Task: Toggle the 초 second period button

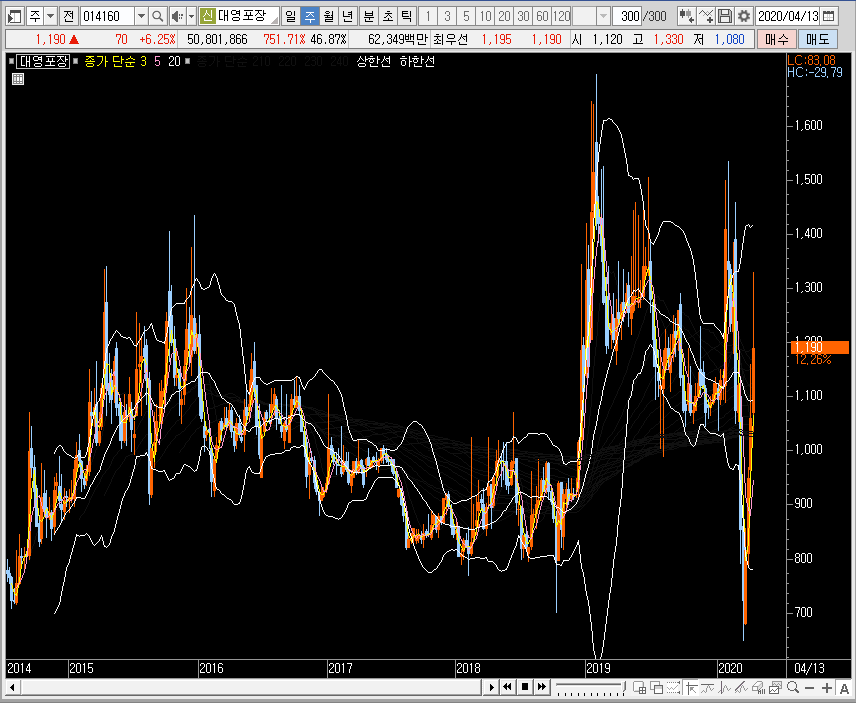Action: click(x=388, y=16)
